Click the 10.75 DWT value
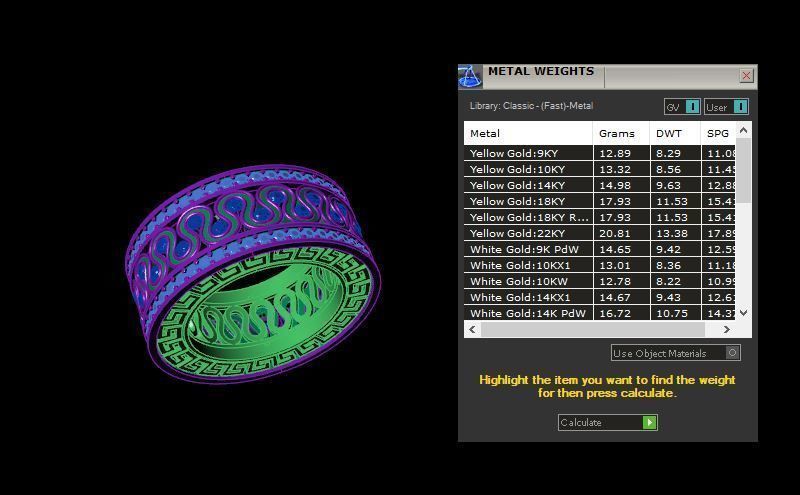This screenshot has width=800, height=495. (x=672, y=313)
